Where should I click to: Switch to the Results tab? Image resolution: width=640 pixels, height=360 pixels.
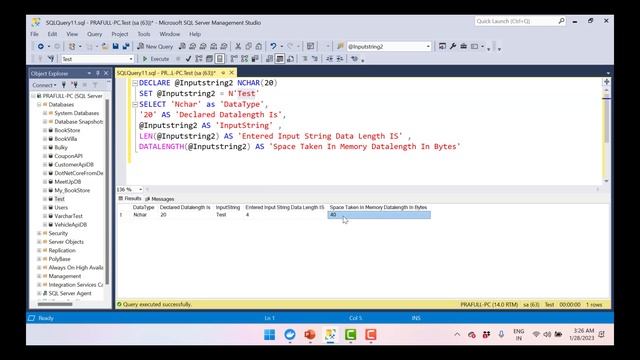click(130, 198)
